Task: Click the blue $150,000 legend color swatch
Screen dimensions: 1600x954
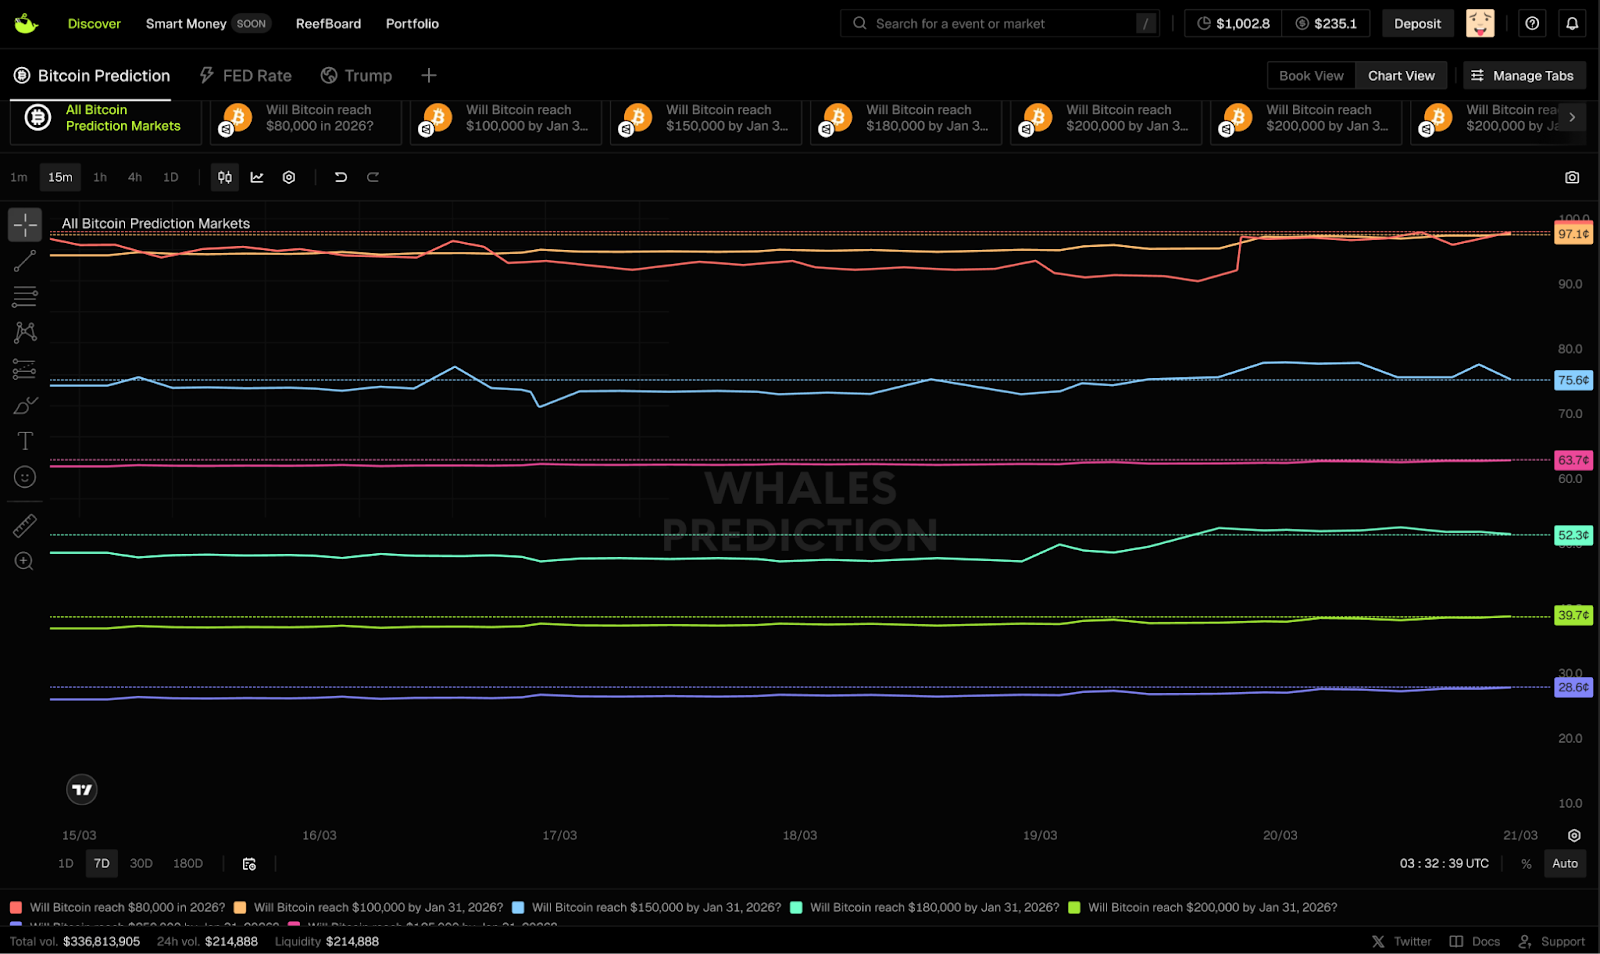Action: [x=518, y=908]
